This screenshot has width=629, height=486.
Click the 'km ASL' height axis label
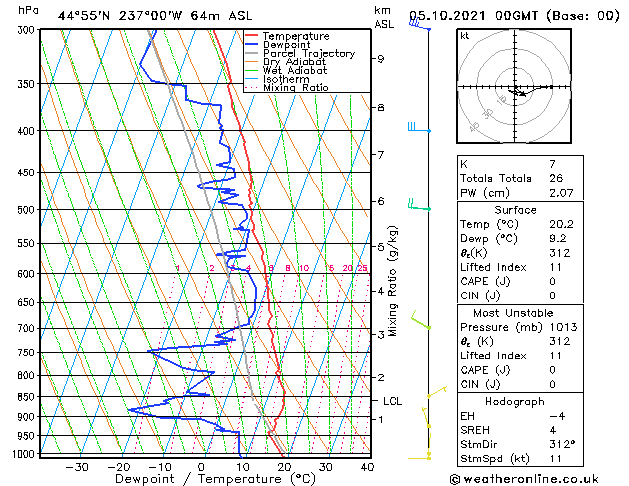384,17
